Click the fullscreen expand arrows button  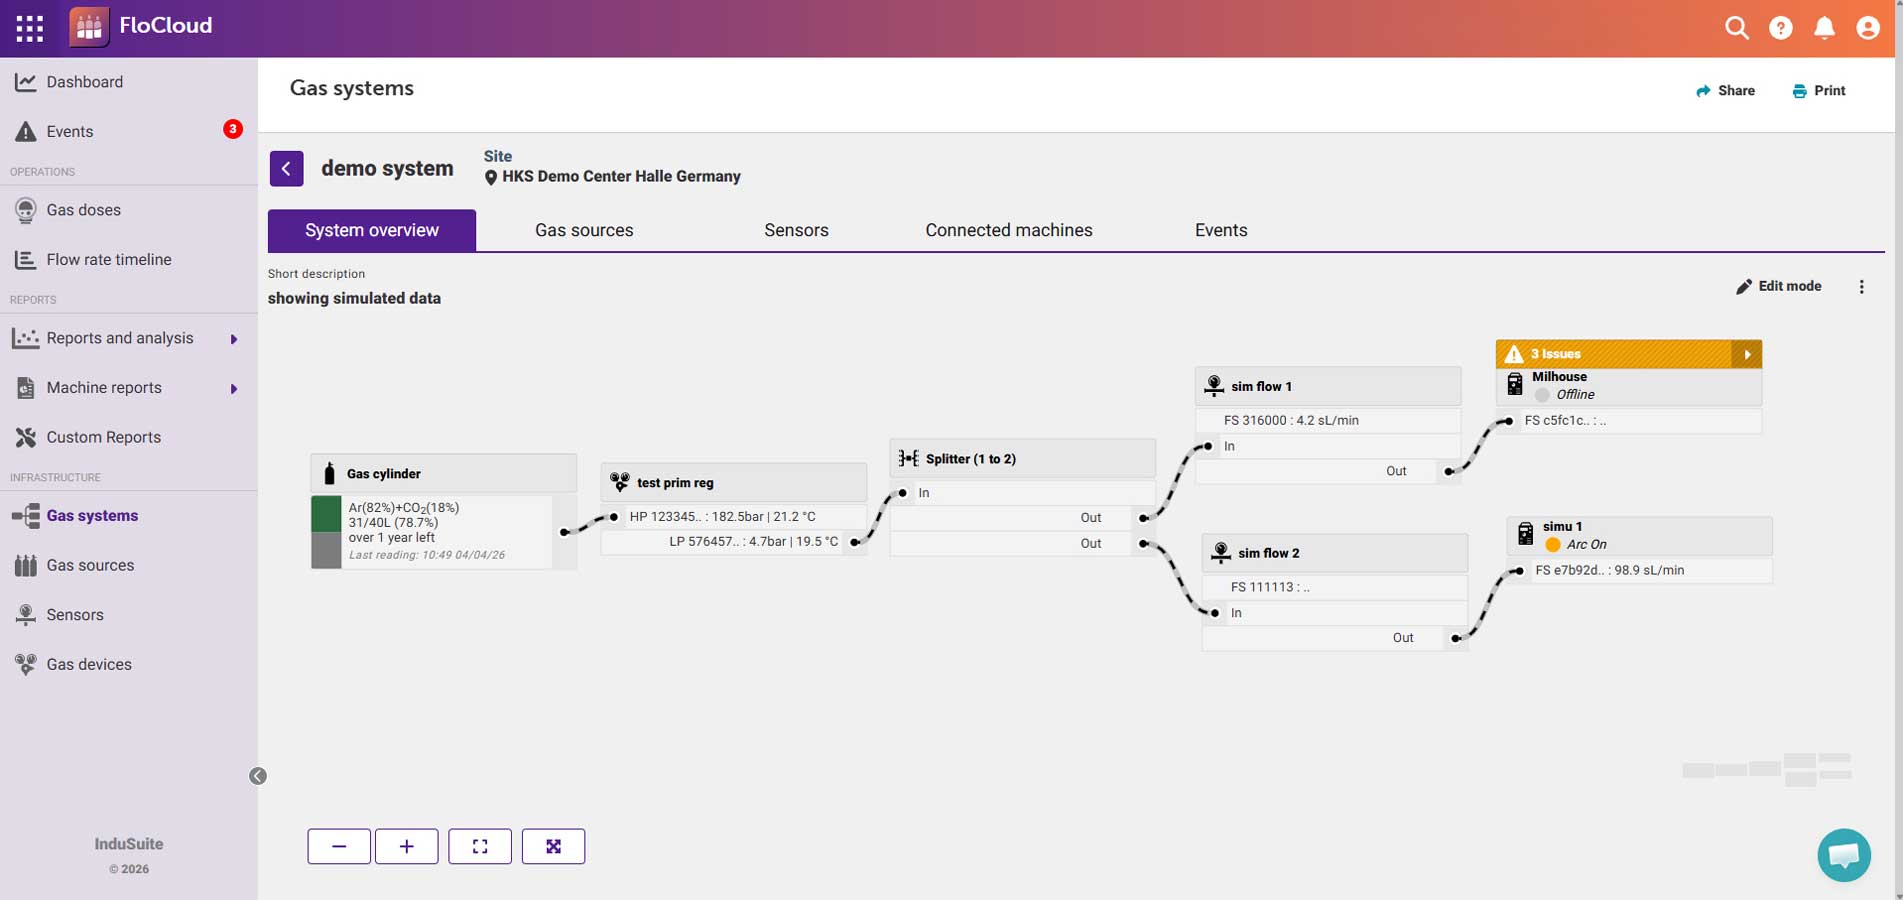coord(553,846)
